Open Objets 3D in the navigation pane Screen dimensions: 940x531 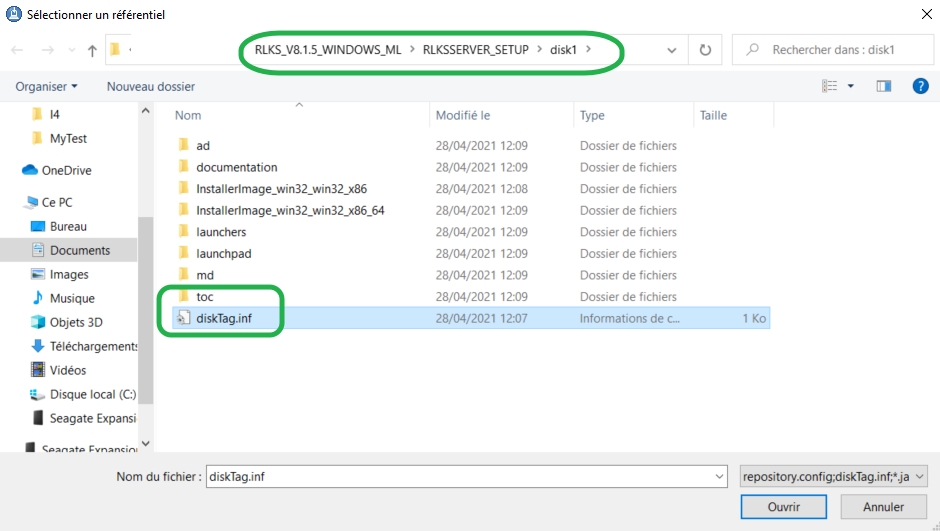coord(76,322)
